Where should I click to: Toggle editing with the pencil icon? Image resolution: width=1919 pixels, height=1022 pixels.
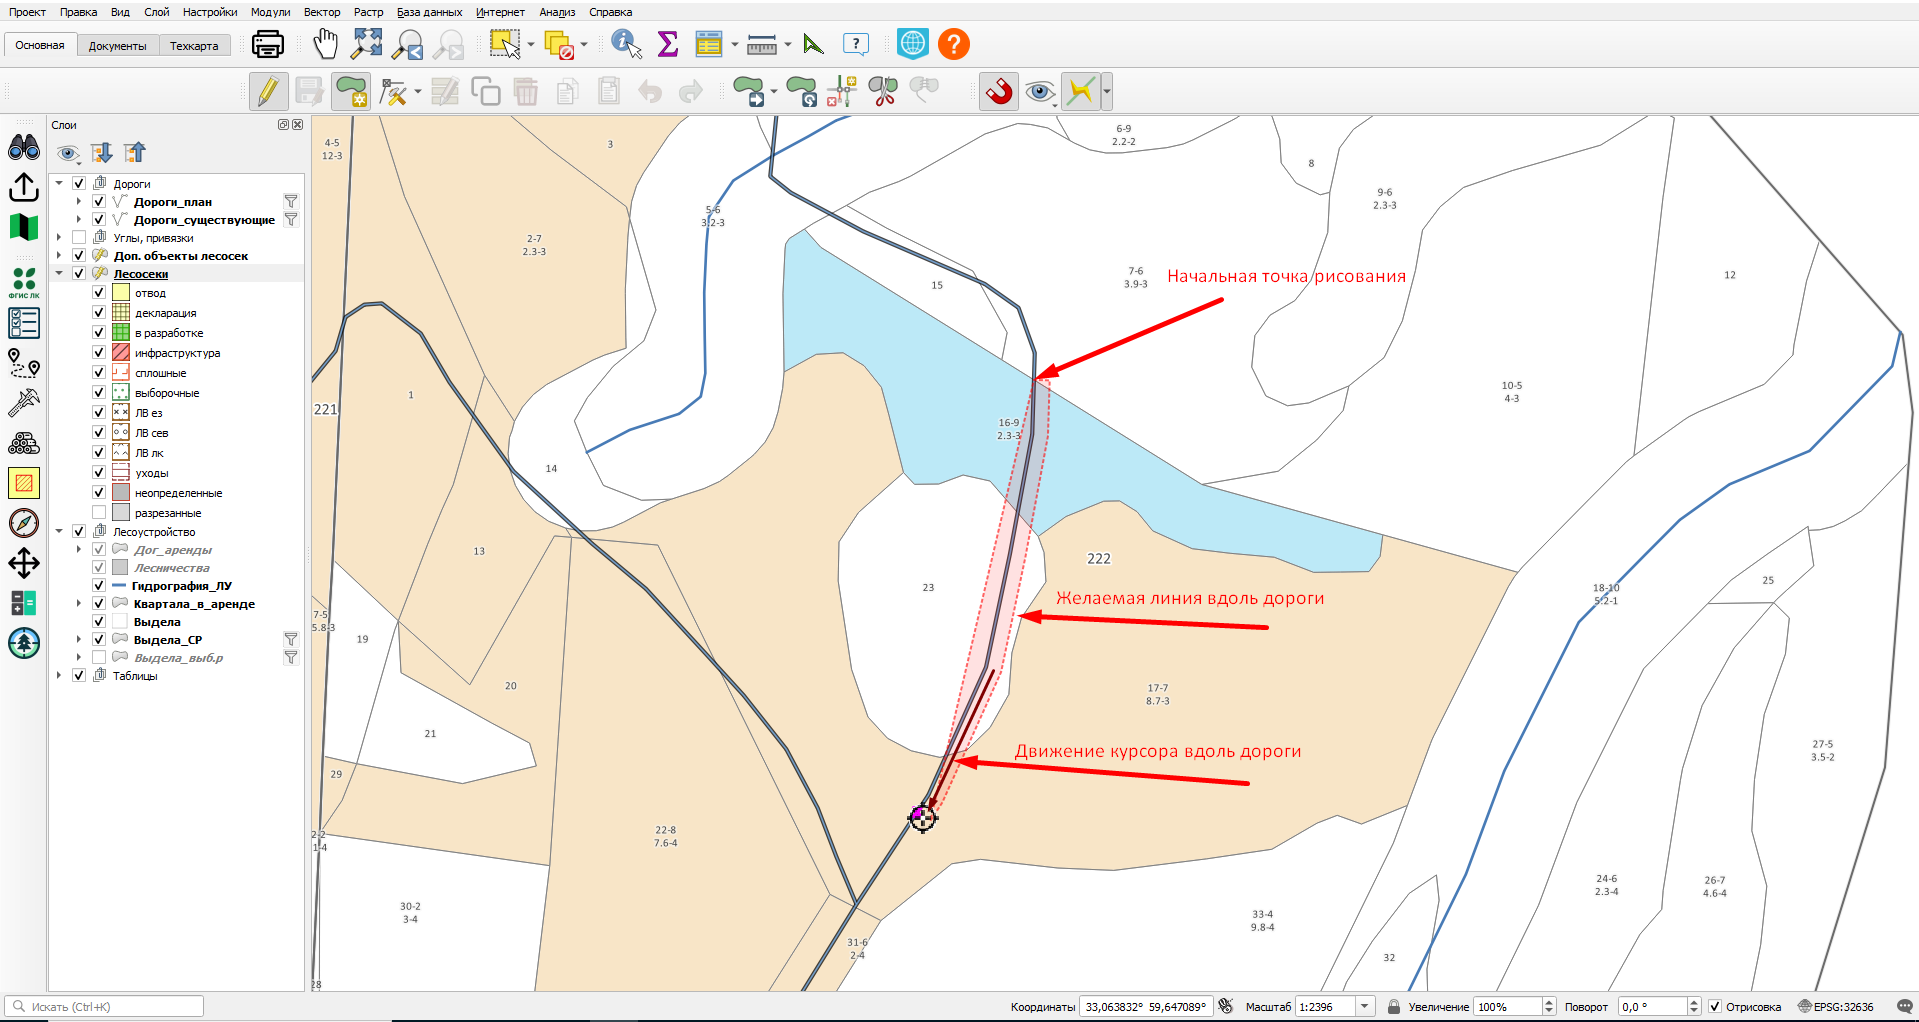tap(268, 92)
